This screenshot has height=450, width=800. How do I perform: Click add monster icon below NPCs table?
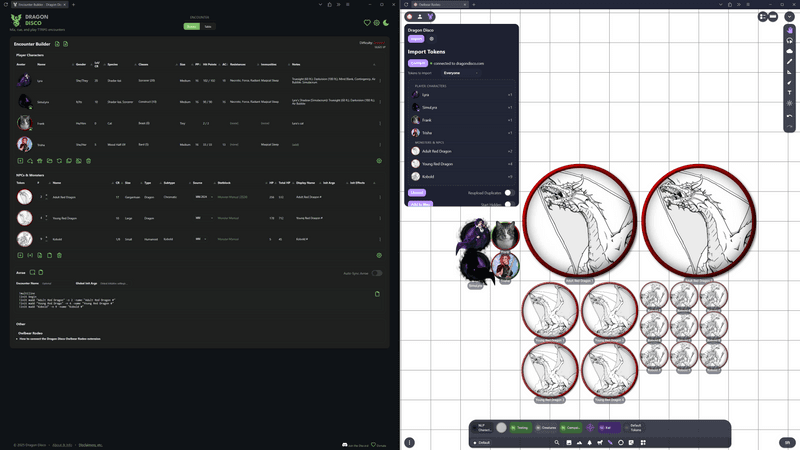click(x=20, y=255)
